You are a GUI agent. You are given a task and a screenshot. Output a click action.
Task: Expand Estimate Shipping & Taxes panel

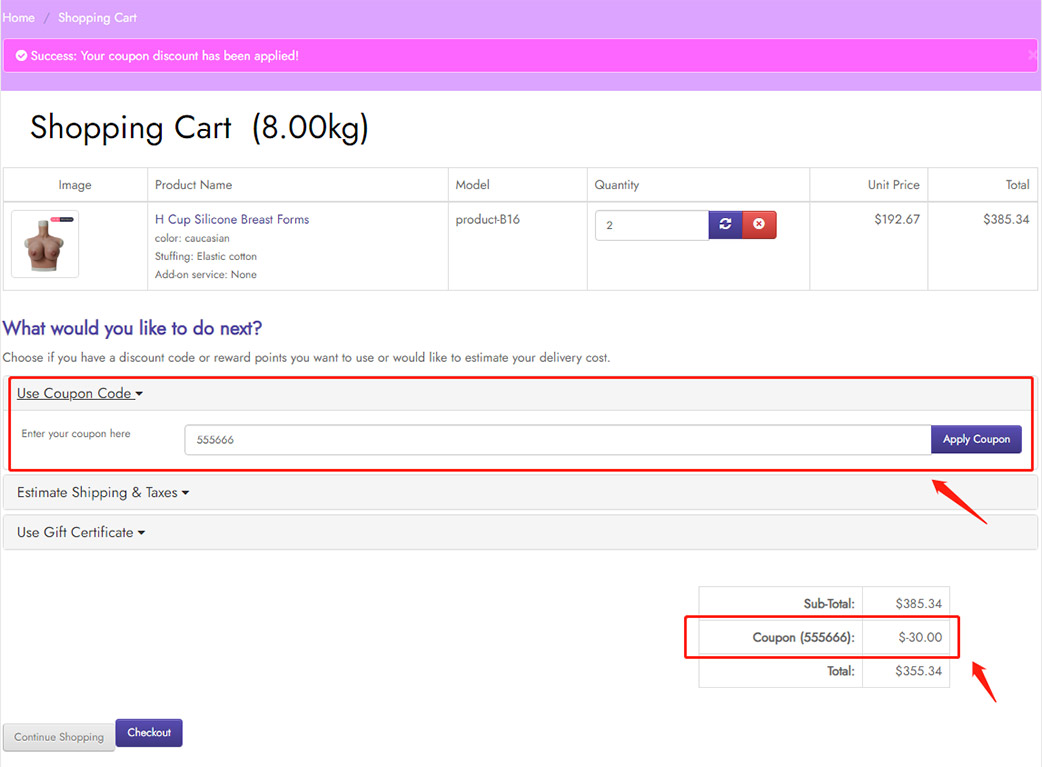pyautogui.click(x=103, y=493)
